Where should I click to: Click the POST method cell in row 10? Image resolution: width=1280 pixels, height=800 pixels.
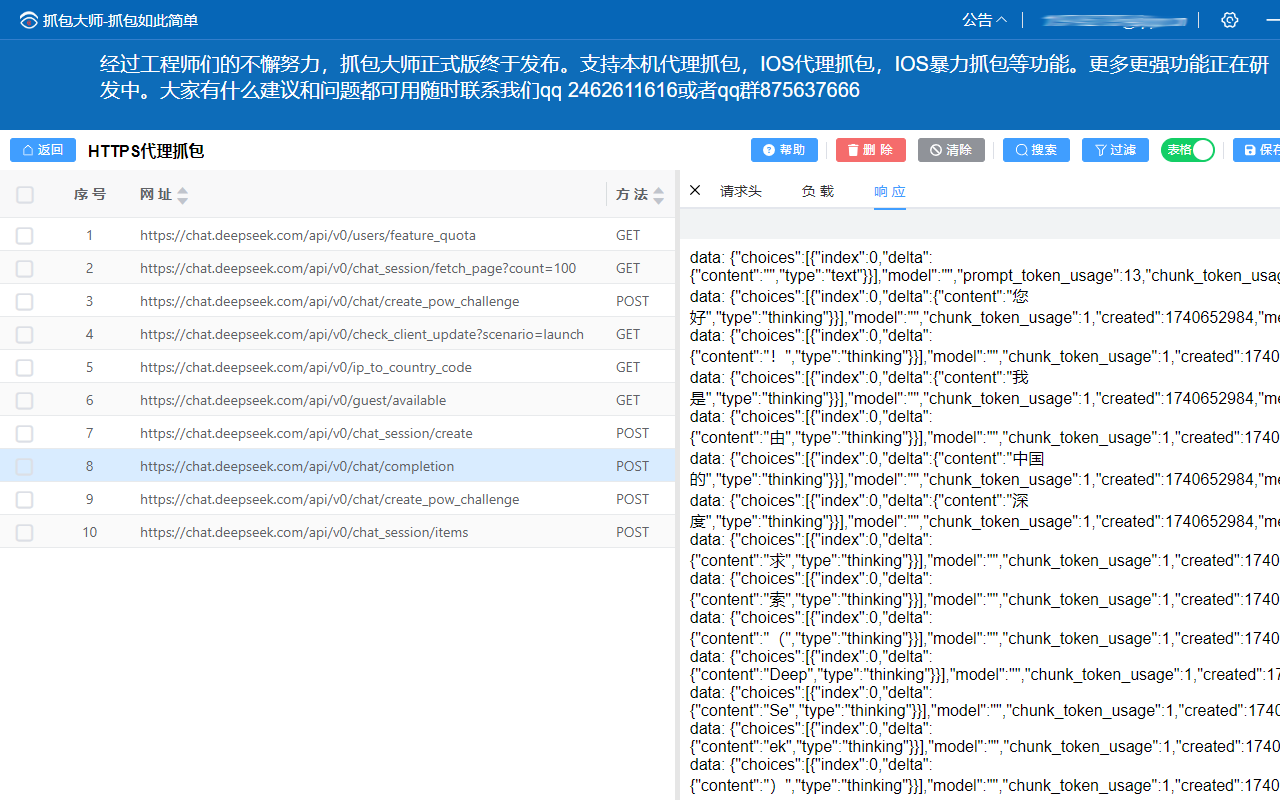click(633, 533)
